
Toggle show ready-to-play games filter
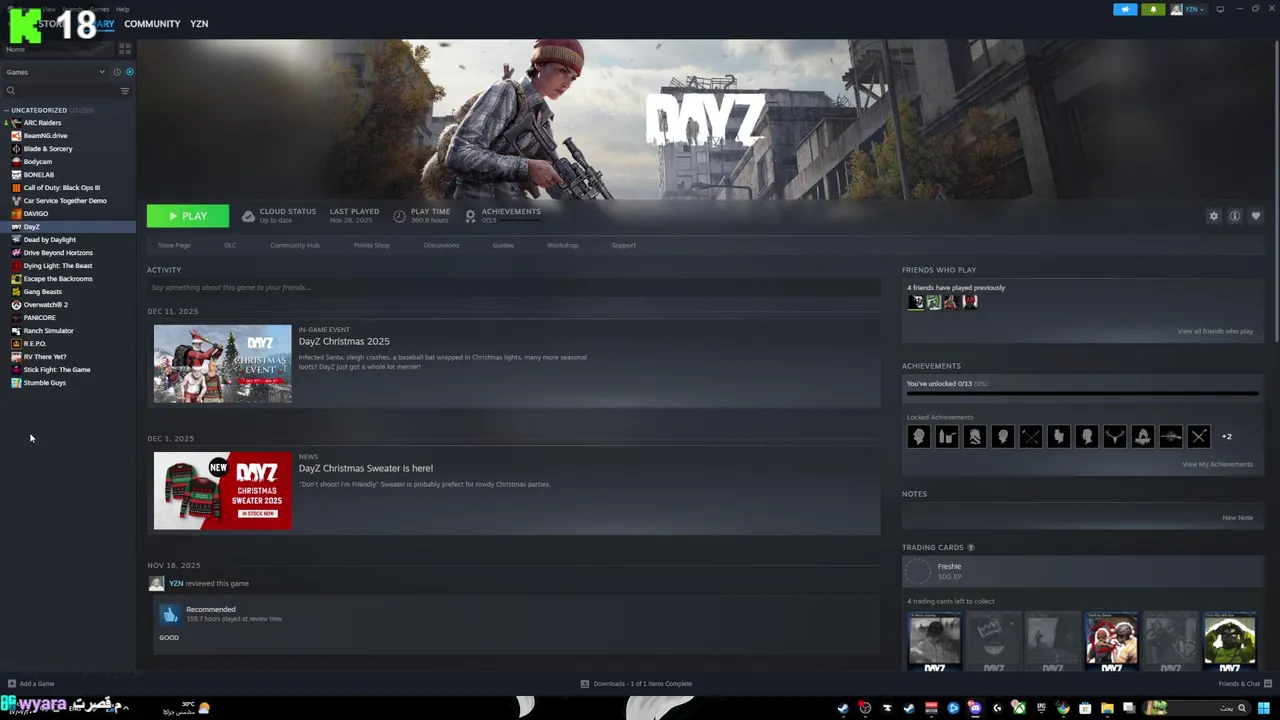click(130, 72)
